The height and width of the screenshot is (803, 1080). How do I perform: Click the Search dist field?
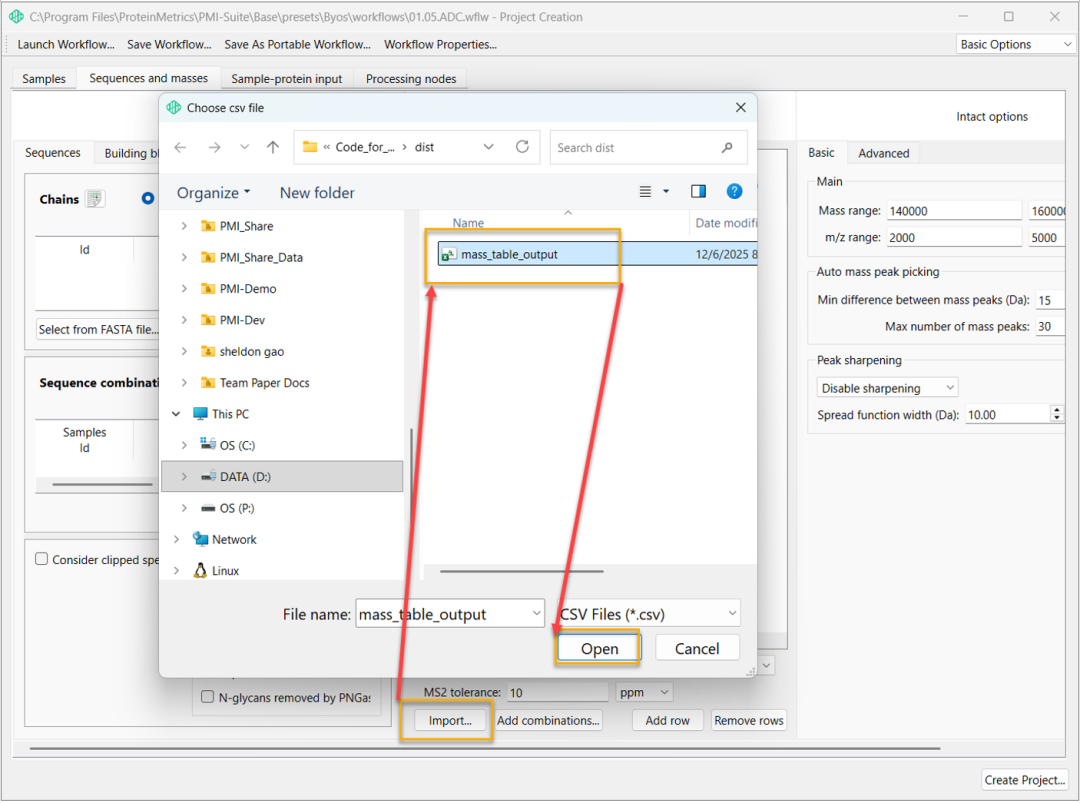click(x=636, y=147)
